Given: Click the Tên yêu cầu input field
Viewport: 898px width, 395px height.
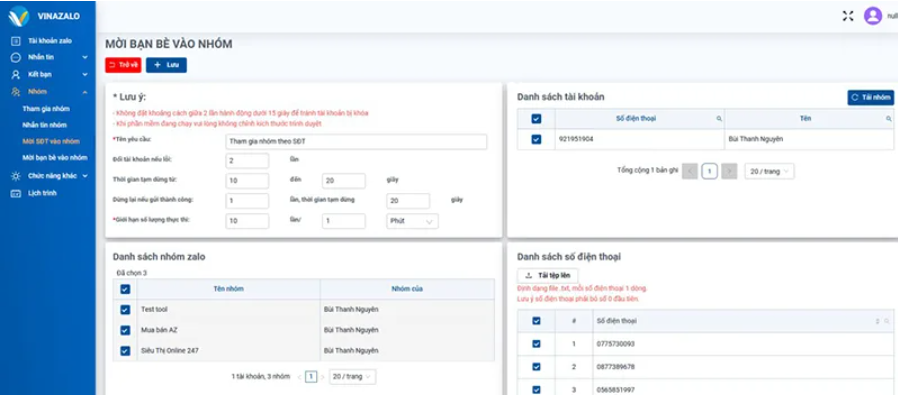Looking at the screenshot, I should 356,141.
